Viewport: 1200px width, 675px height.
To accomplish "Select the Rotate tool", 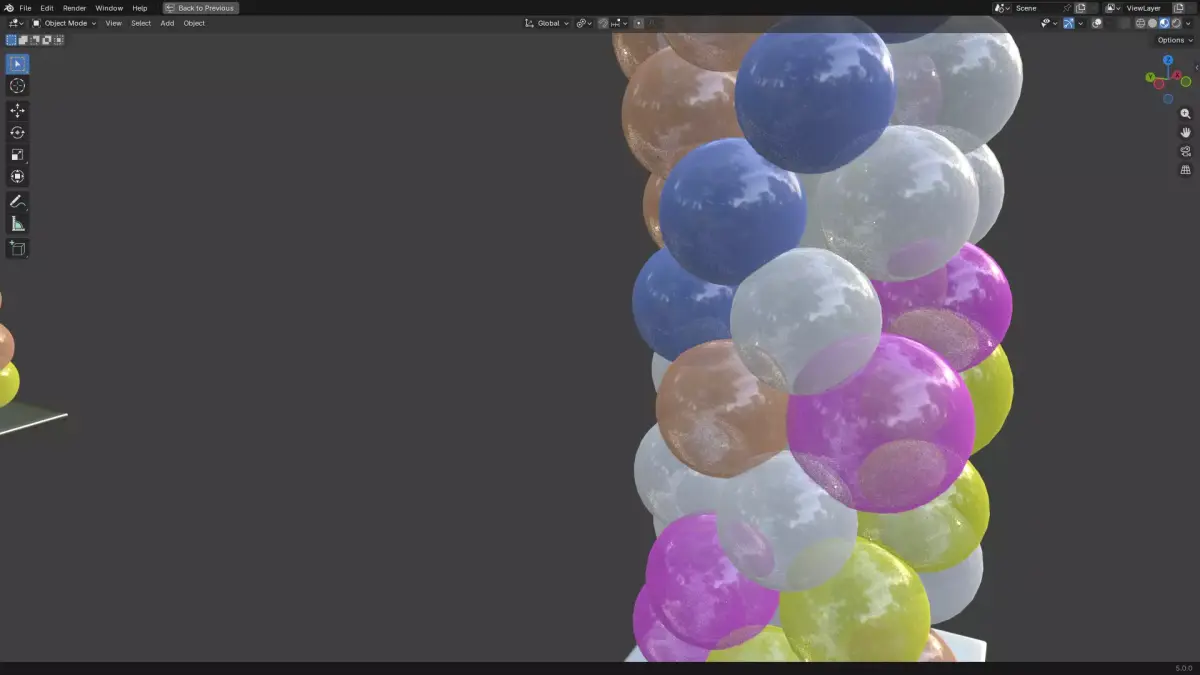I will (x=17, y=132).
